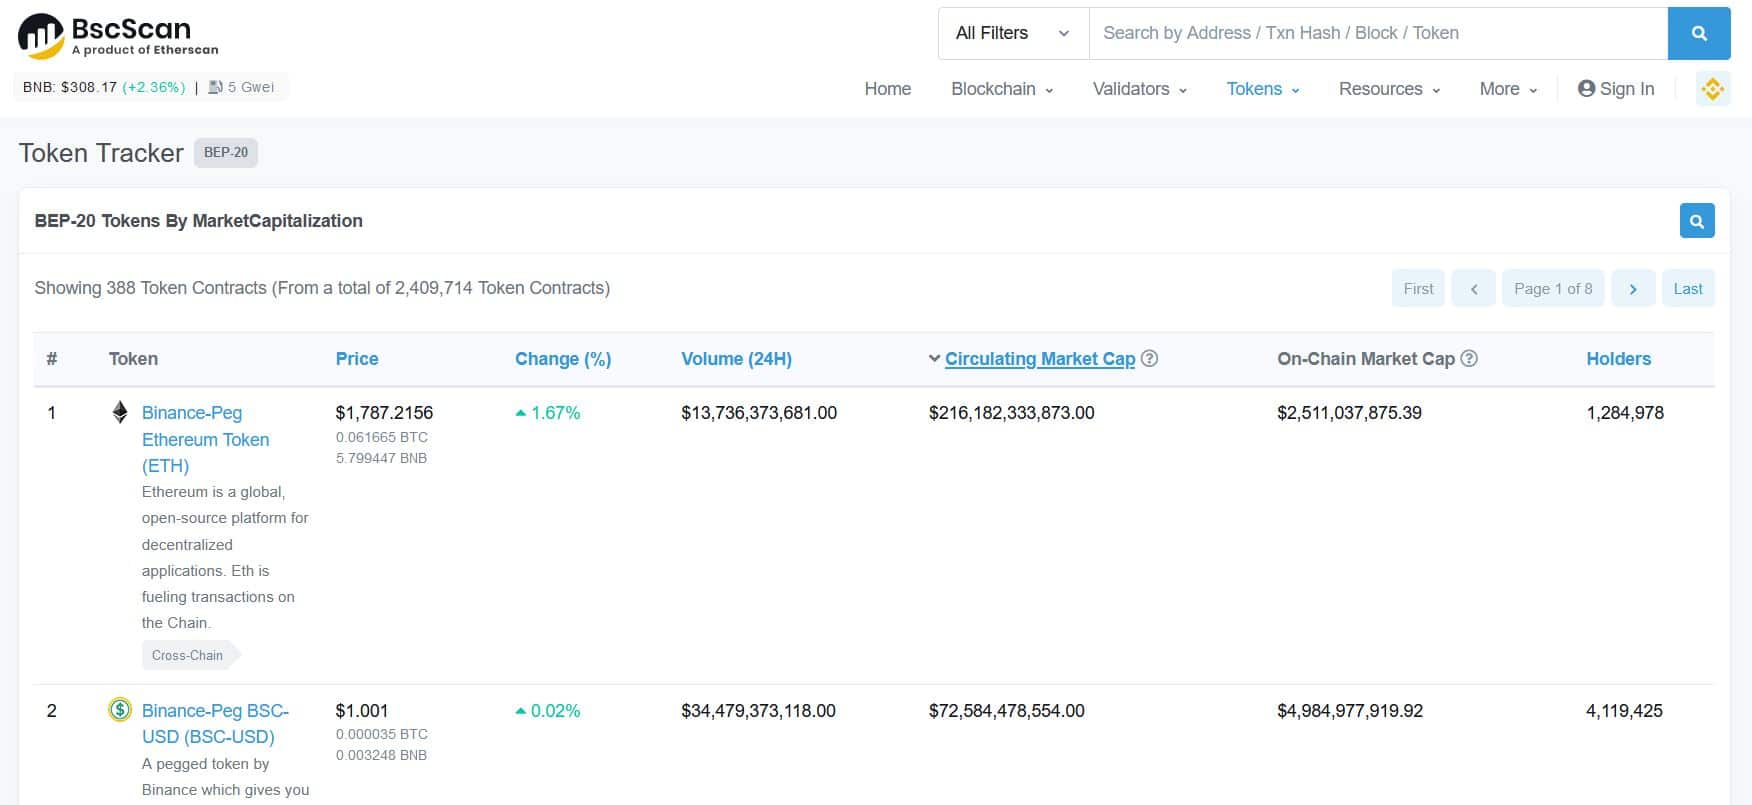Click the search by address input field
Screen dimensions: 1752x805
click(1378, 33)
